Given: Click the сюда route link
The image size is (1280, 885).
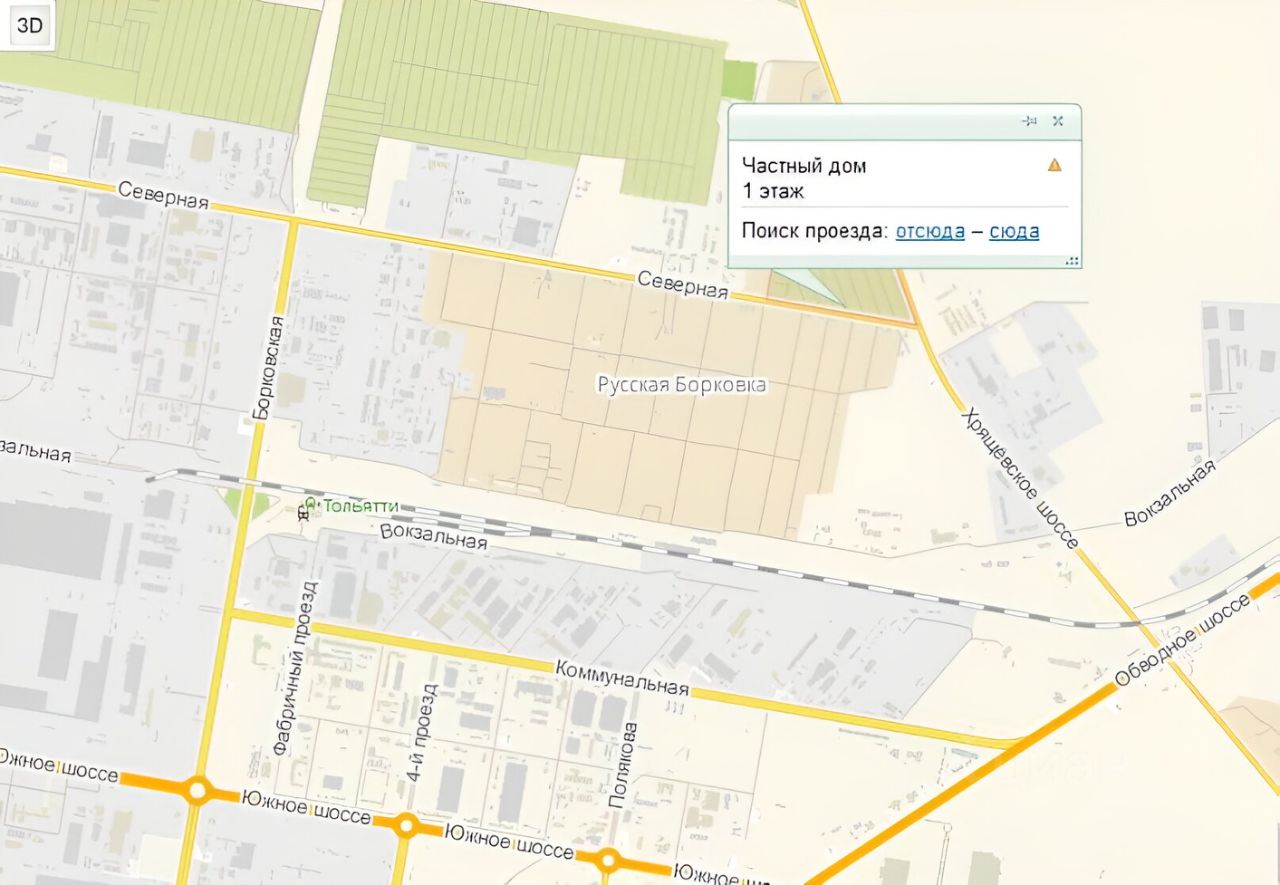Looking at the screenshot, I should pos(1014,231).
